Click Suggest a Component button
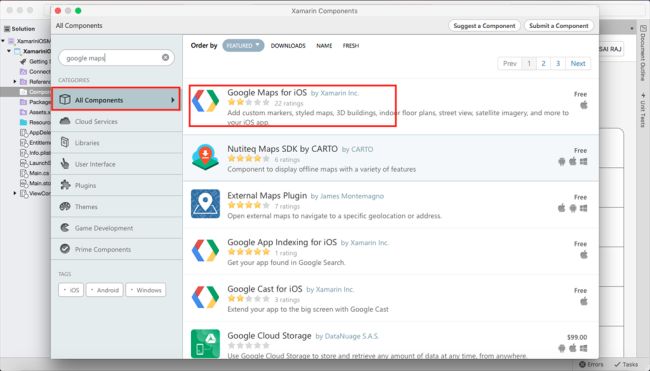The height and width of the screenshot is (371, 650). 484,26
